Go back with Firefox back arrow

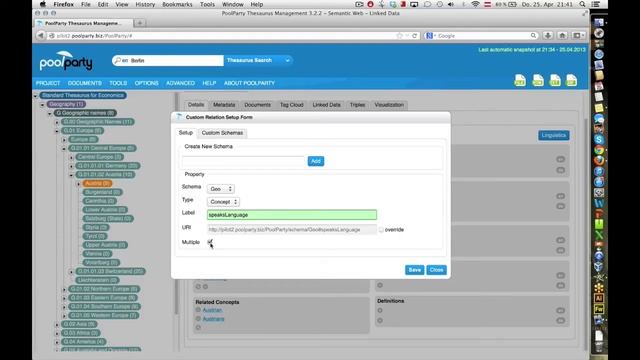click(40, 36)
